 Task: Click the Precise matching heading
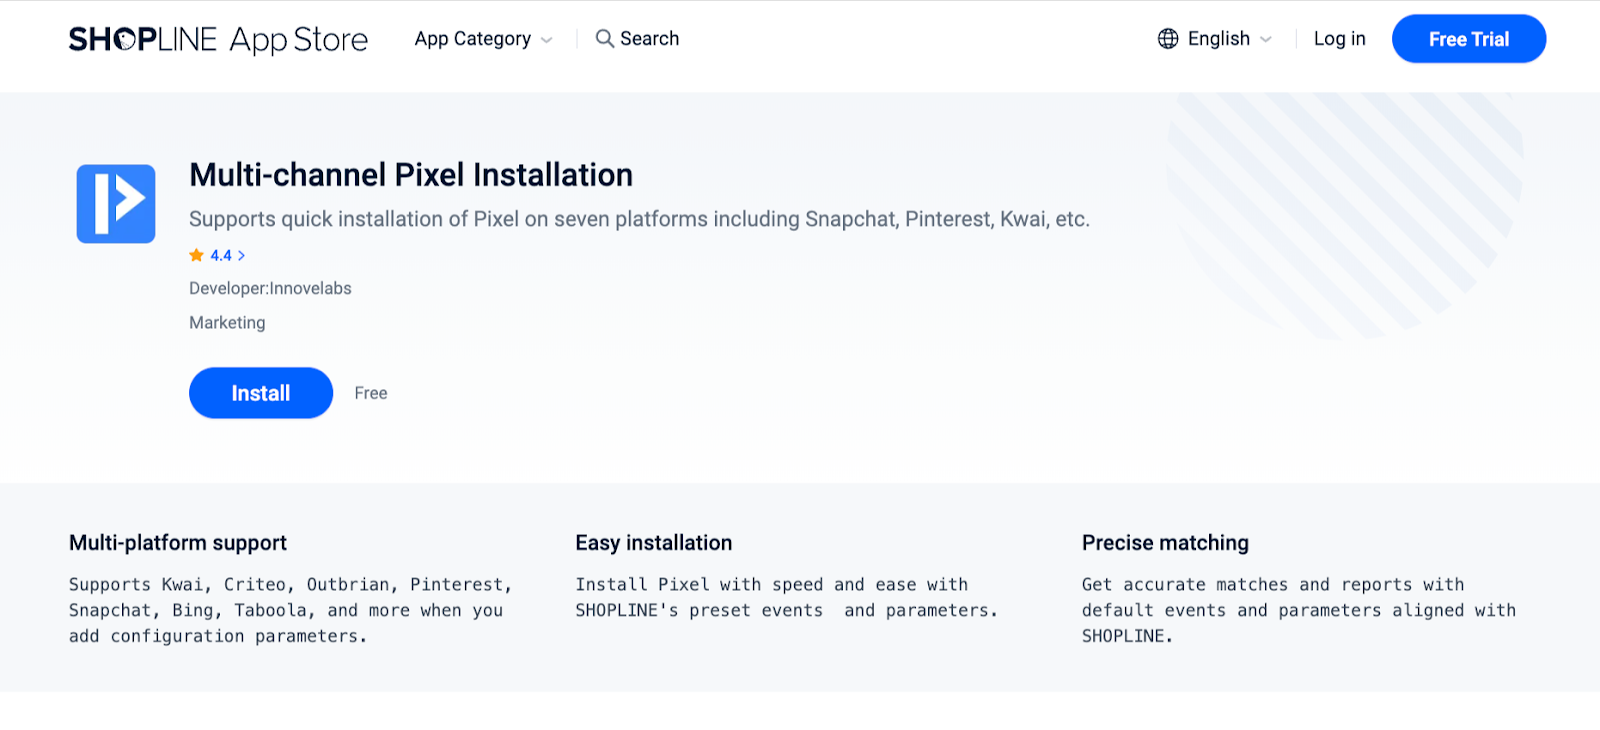coord(1165,543)
